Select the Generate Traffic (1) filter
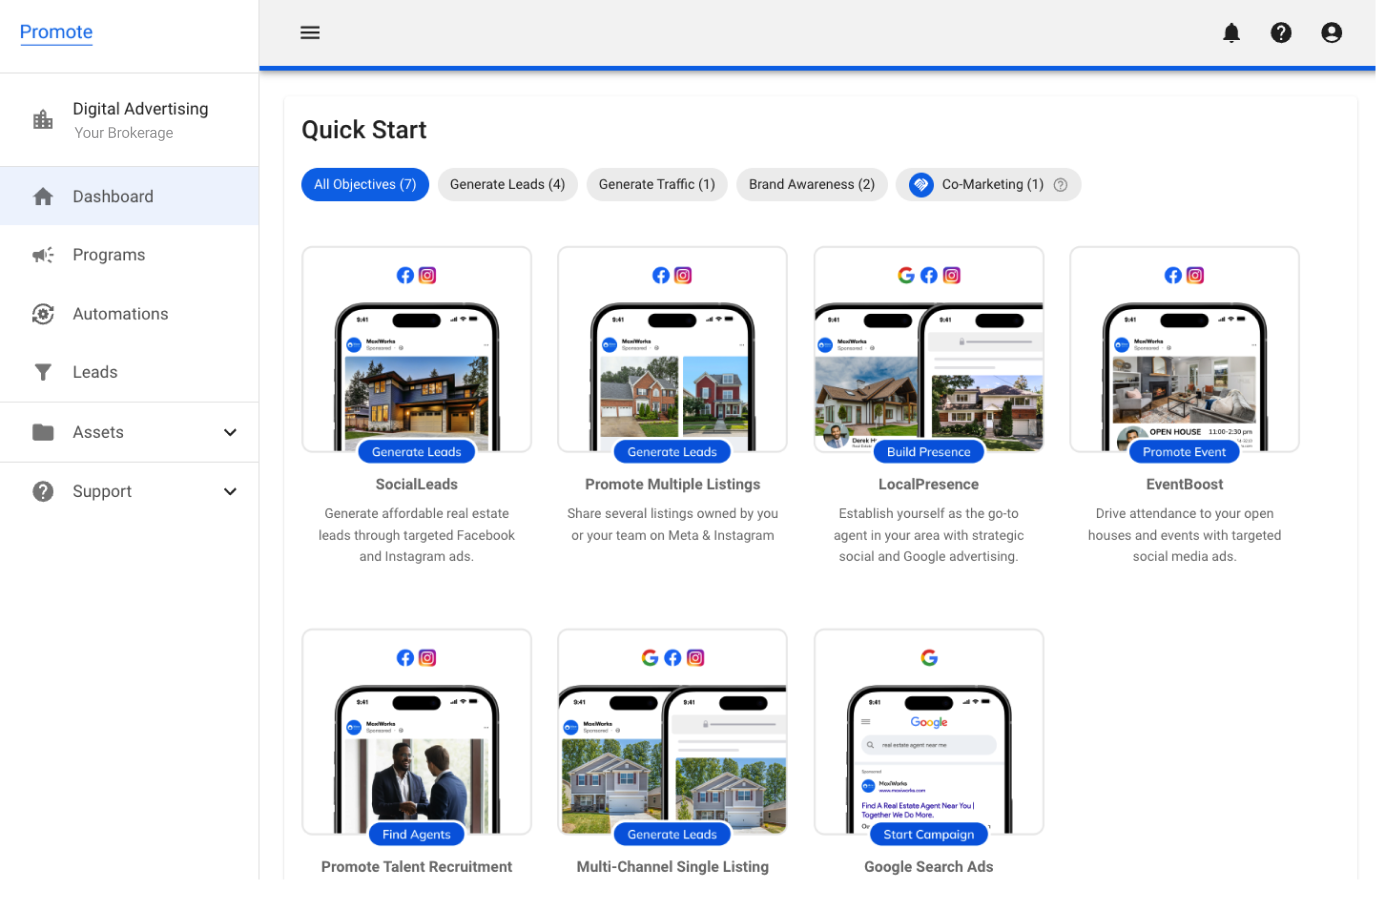Image resolution: width=1377 pixels, height=911 pixels. coord(656,184)
